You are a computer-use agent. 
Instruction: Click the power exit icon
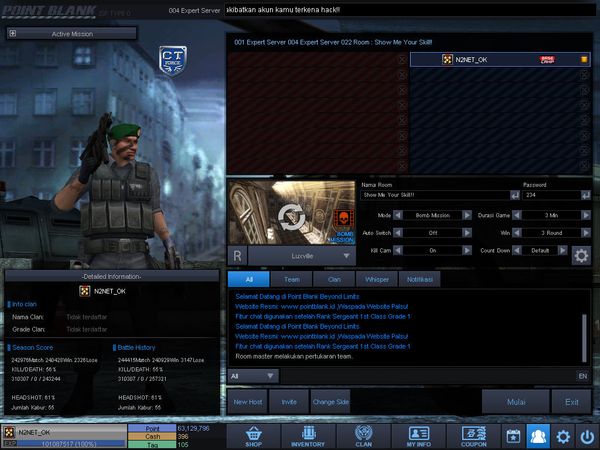[x=587, y=436]
